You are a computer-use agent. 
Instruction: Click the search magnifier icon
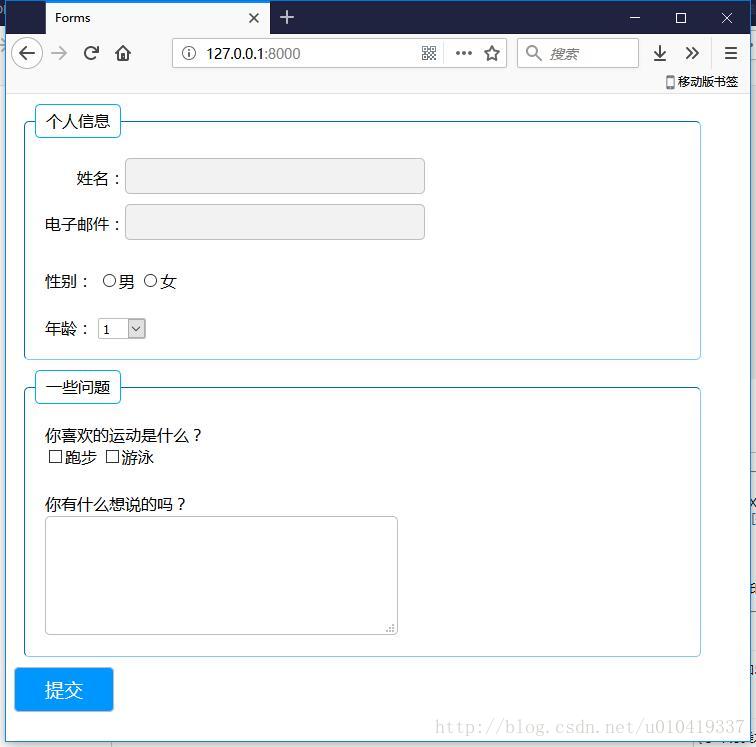pyautogui.click(x=533, y=53)
